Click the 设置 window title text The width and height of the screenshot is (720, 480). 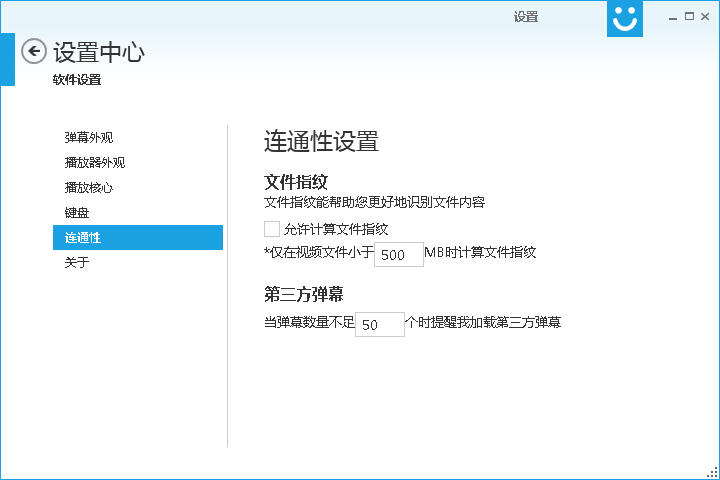[526, 16]
